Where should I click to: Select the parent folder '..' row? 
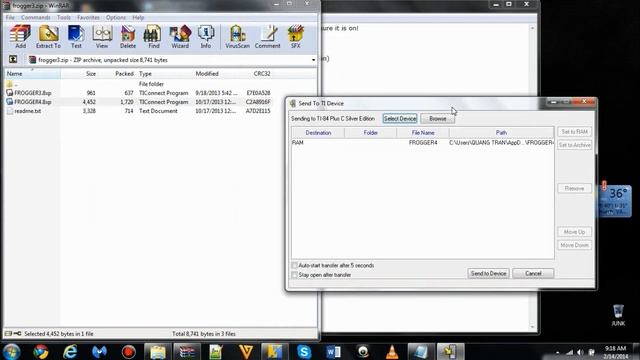tap(139, 84)
